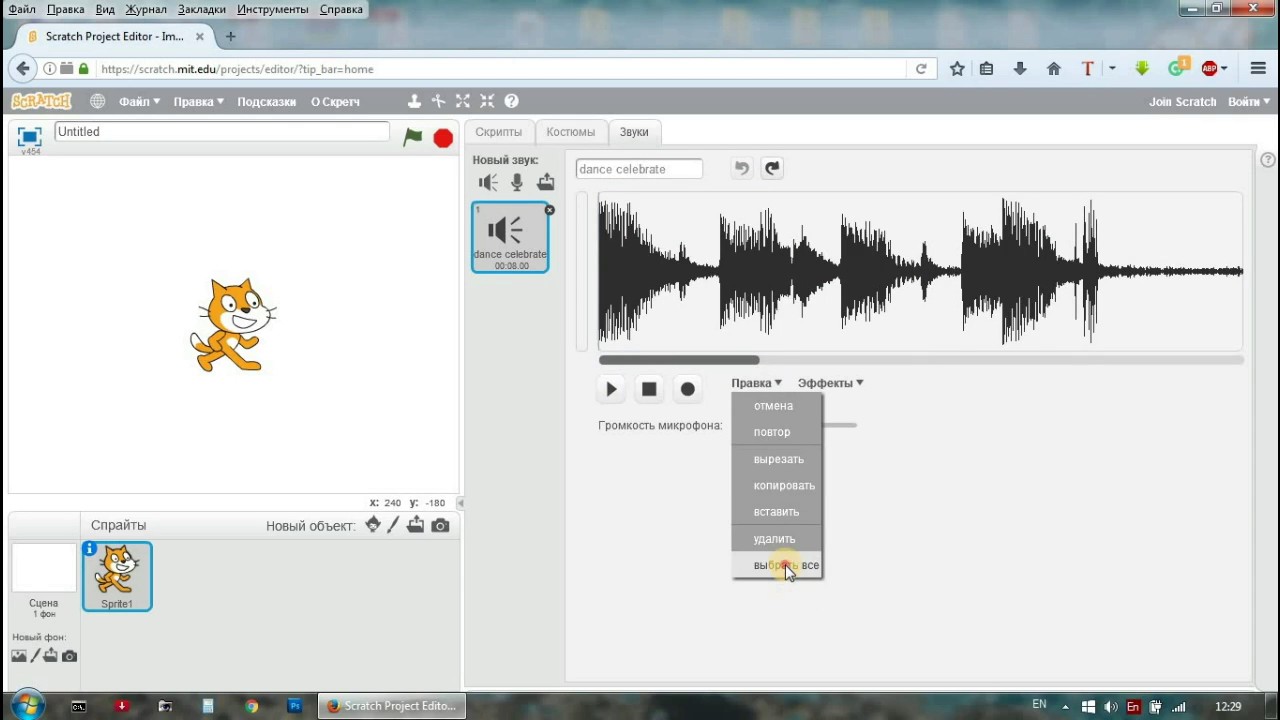Choose отмена from the edit menu
The height and width of the screenshot is (720, 1280).
pyautogui.click(x=777, y=406)
